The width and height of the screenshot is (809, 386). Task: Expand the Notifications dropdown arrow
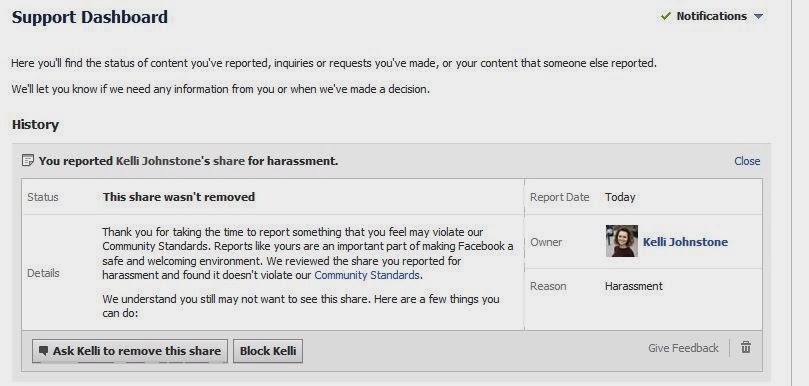pyautogui.click(x=758, y=17)
